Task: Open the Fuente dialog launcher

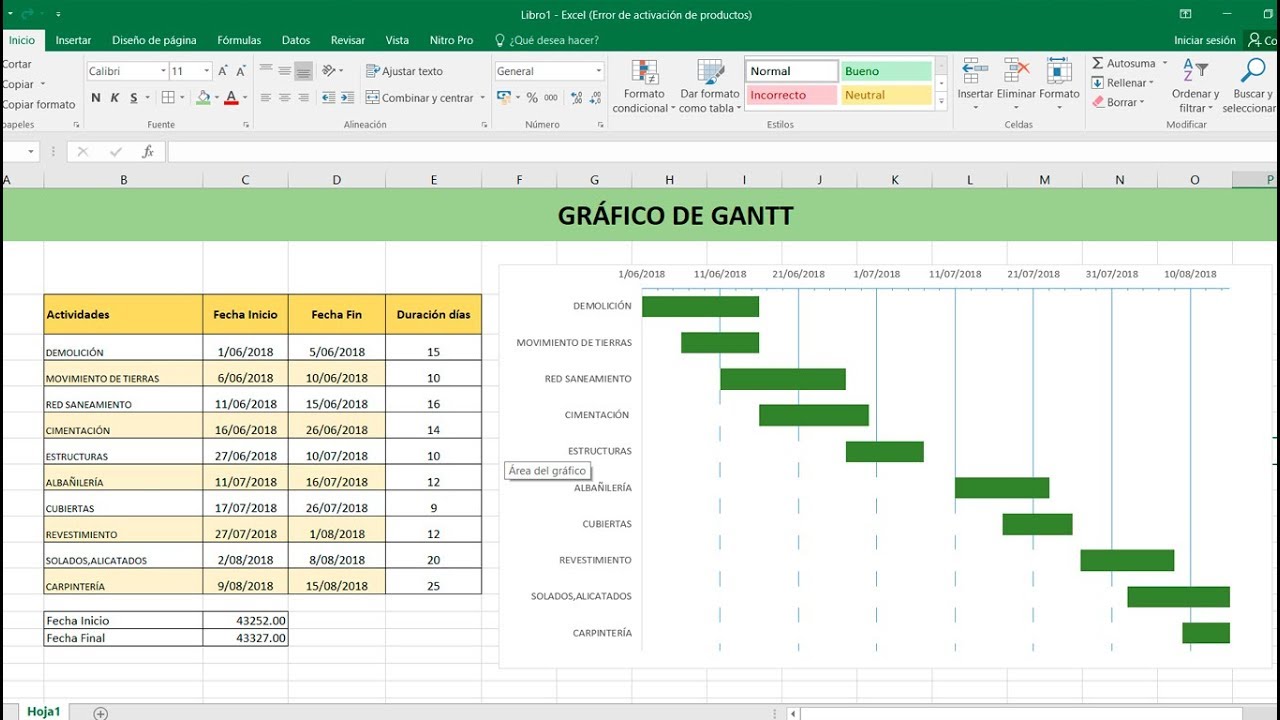Action: click(244, 125)
